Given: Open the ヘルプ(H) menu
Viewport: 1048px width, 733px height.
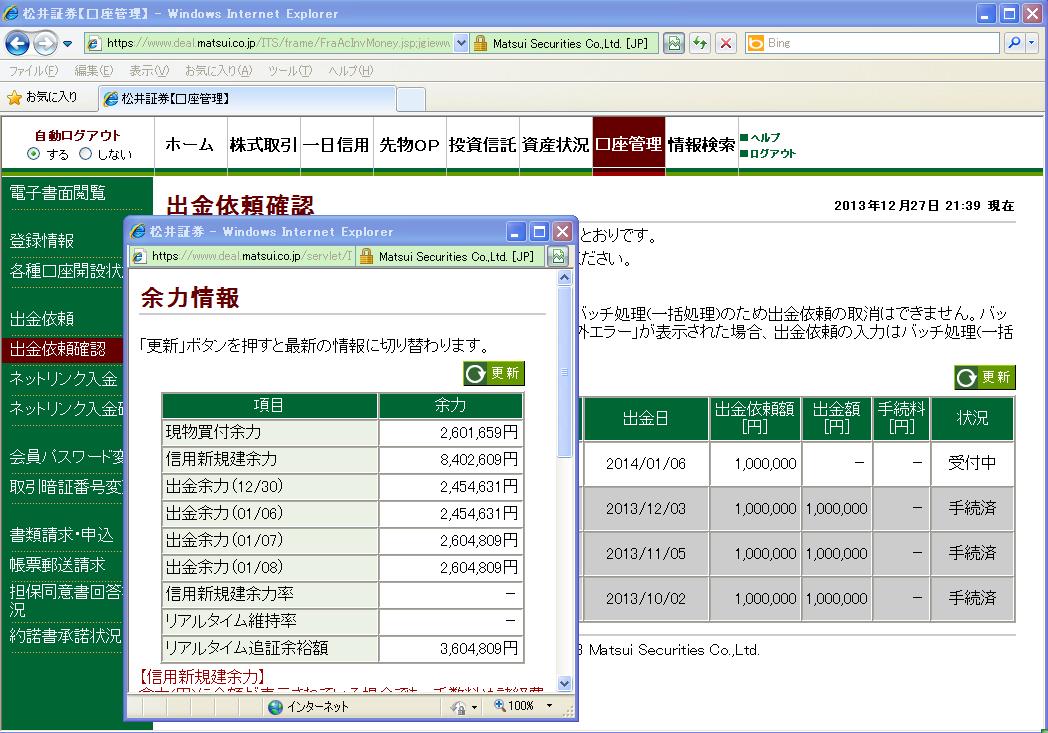Looking at the screenshot, I should (350, 70).
